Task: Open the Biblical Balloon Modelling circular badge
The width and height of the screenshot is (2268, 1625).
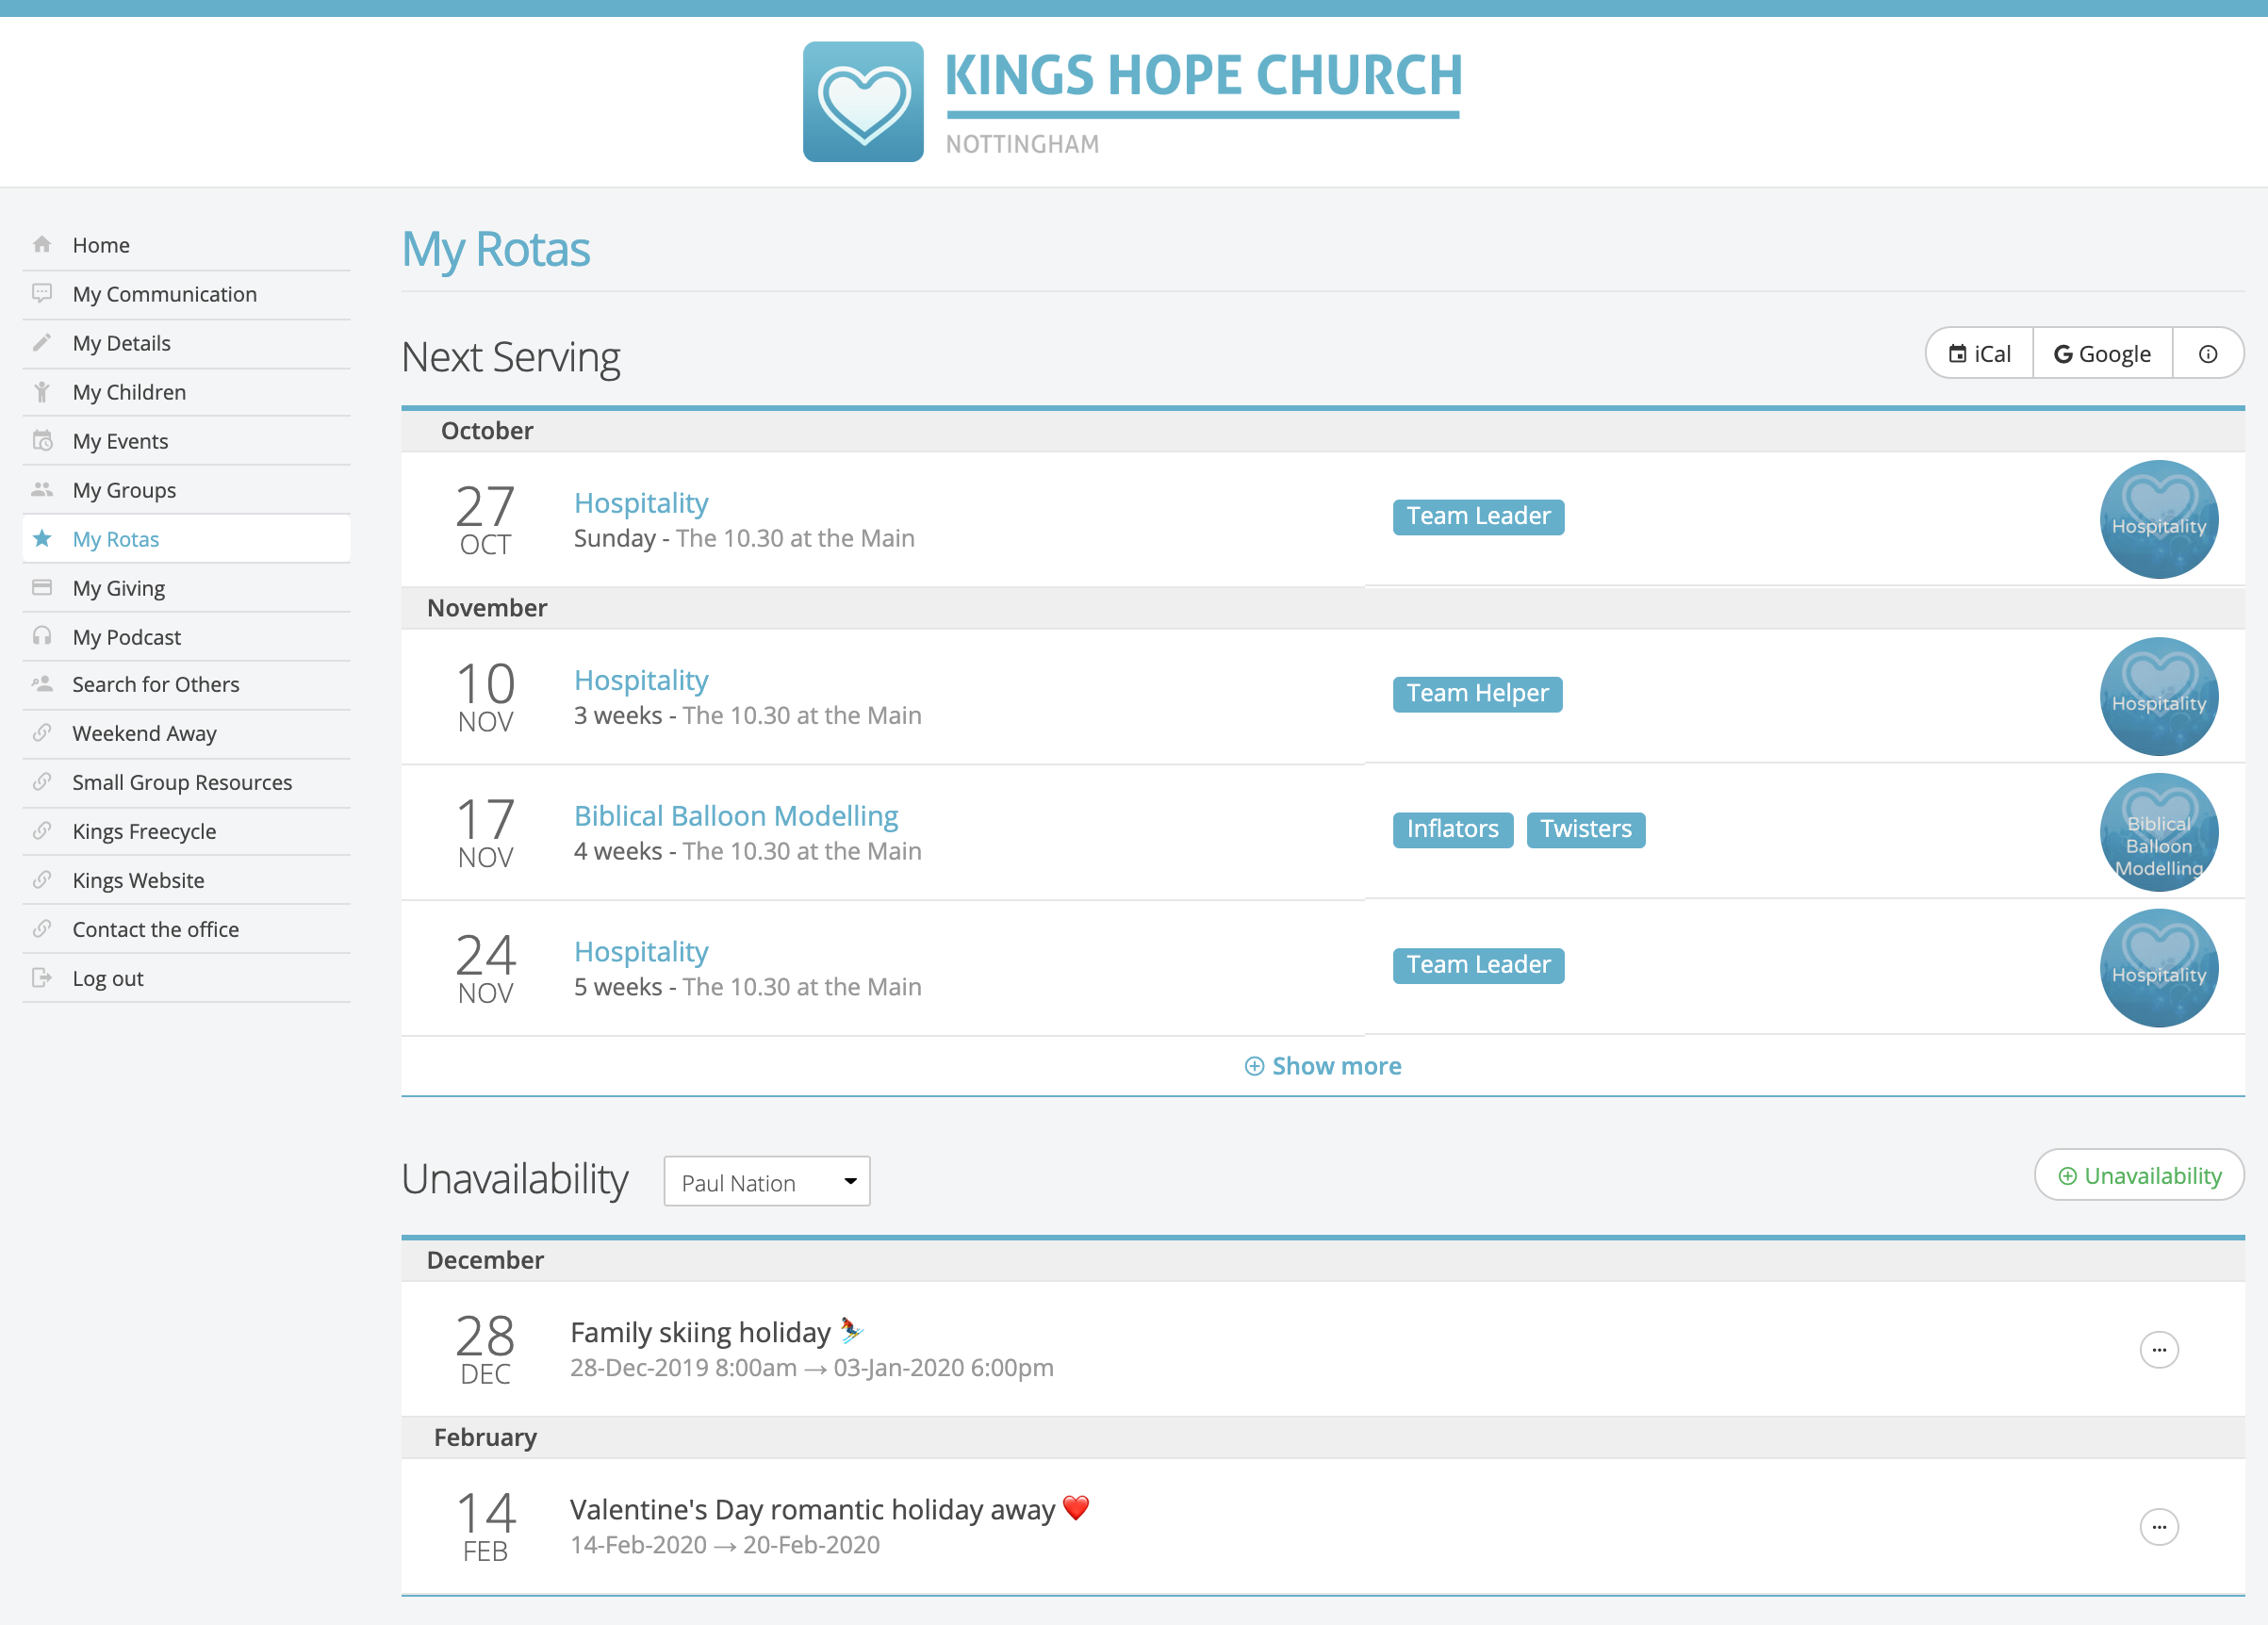Action: click(2158, 832)
